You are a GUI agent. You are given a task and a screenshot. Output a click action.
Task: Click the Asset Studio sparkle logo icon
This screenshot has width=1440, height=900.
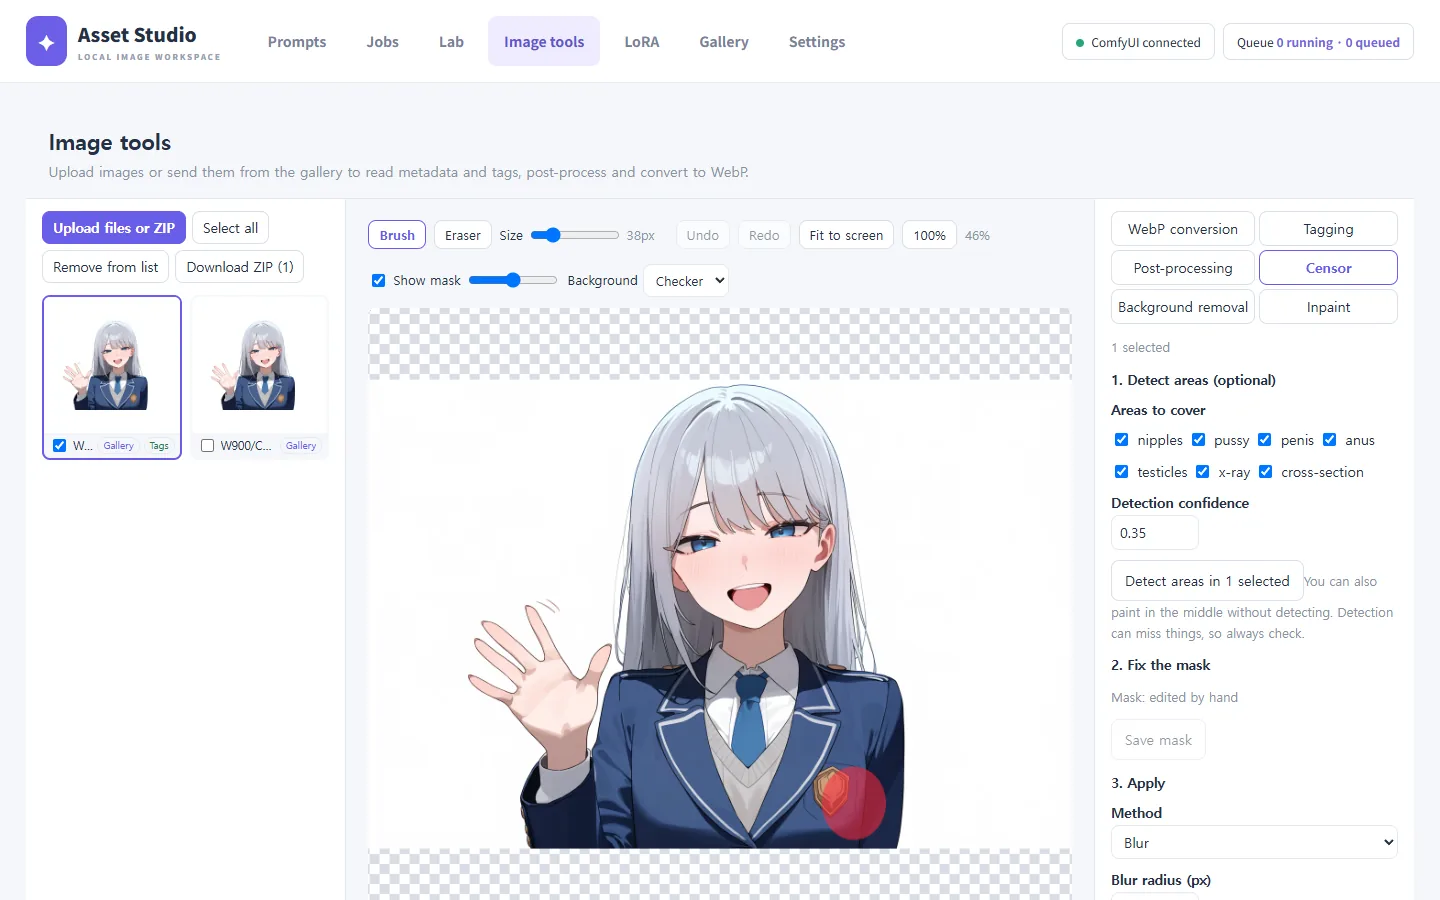[46, 41]
